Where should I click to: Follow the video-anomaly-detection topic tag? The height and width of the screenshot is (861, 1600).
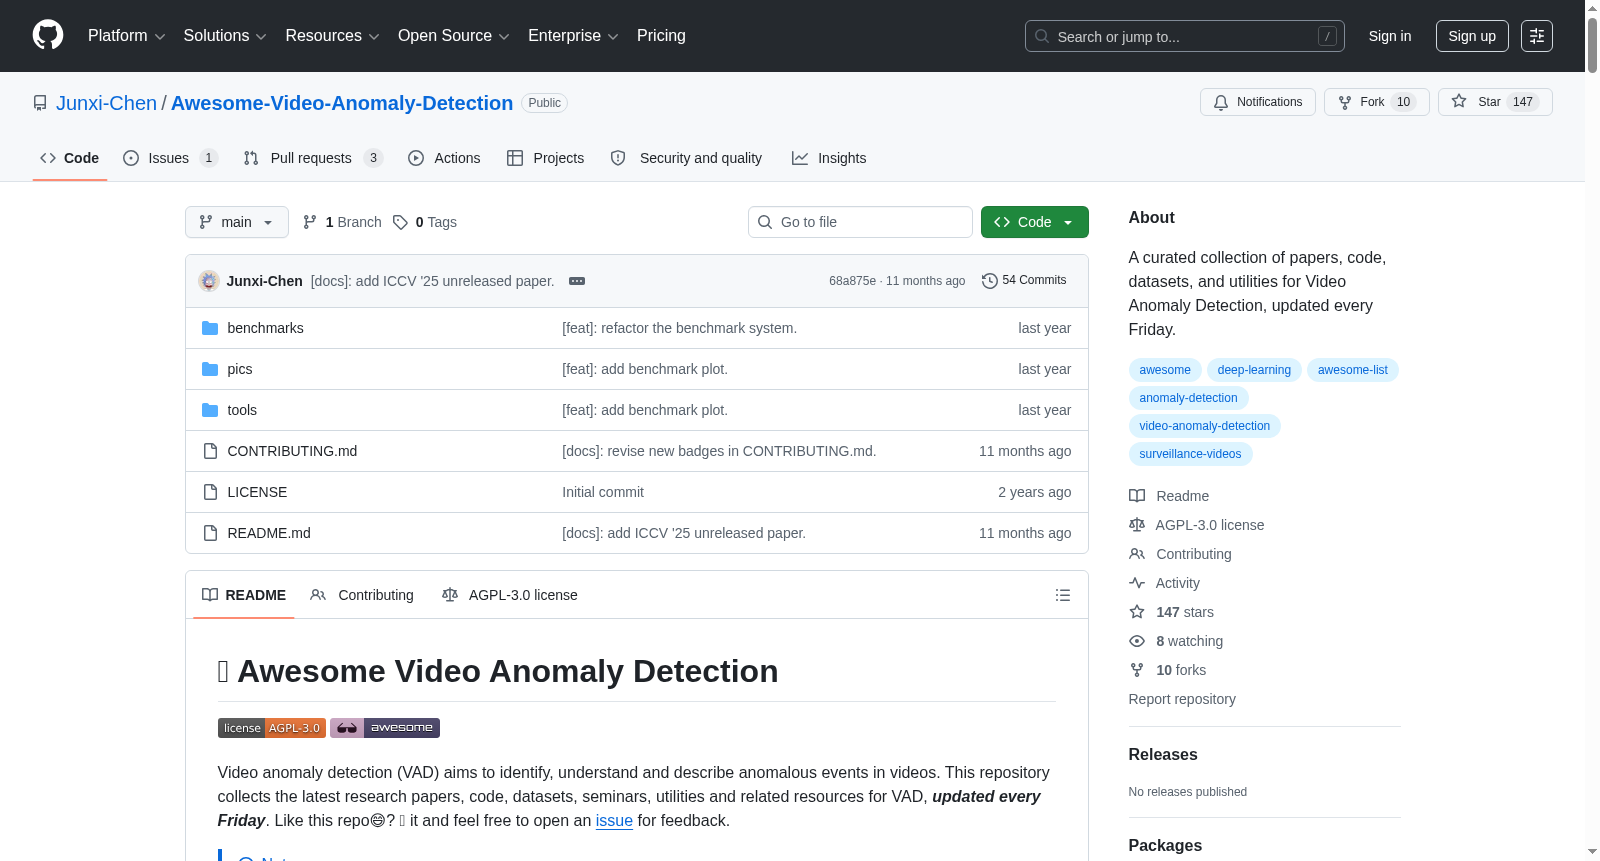point(1204,426)
